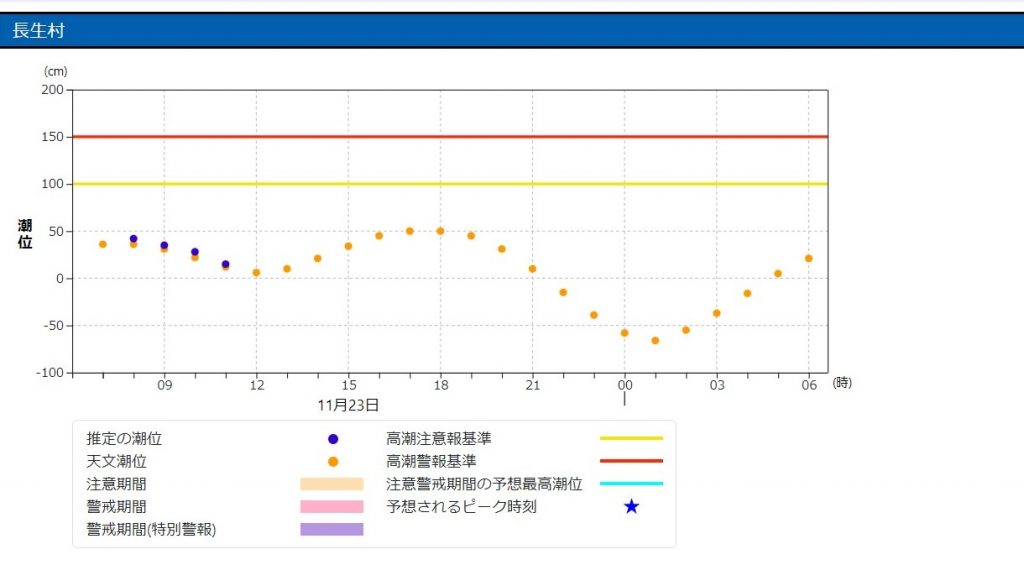Click the orange astronomical tide point at 07 o'clock
Image resolution: width=1024 pixels, height=565 pixels.
[103, 244]
